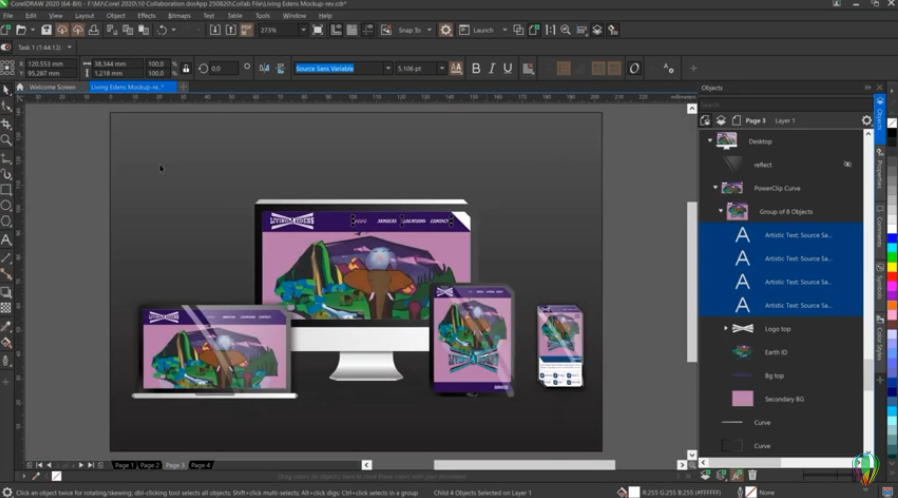Click the New document icon
Image resolution: width=898 pixels, height=498 pixels.
6,30
